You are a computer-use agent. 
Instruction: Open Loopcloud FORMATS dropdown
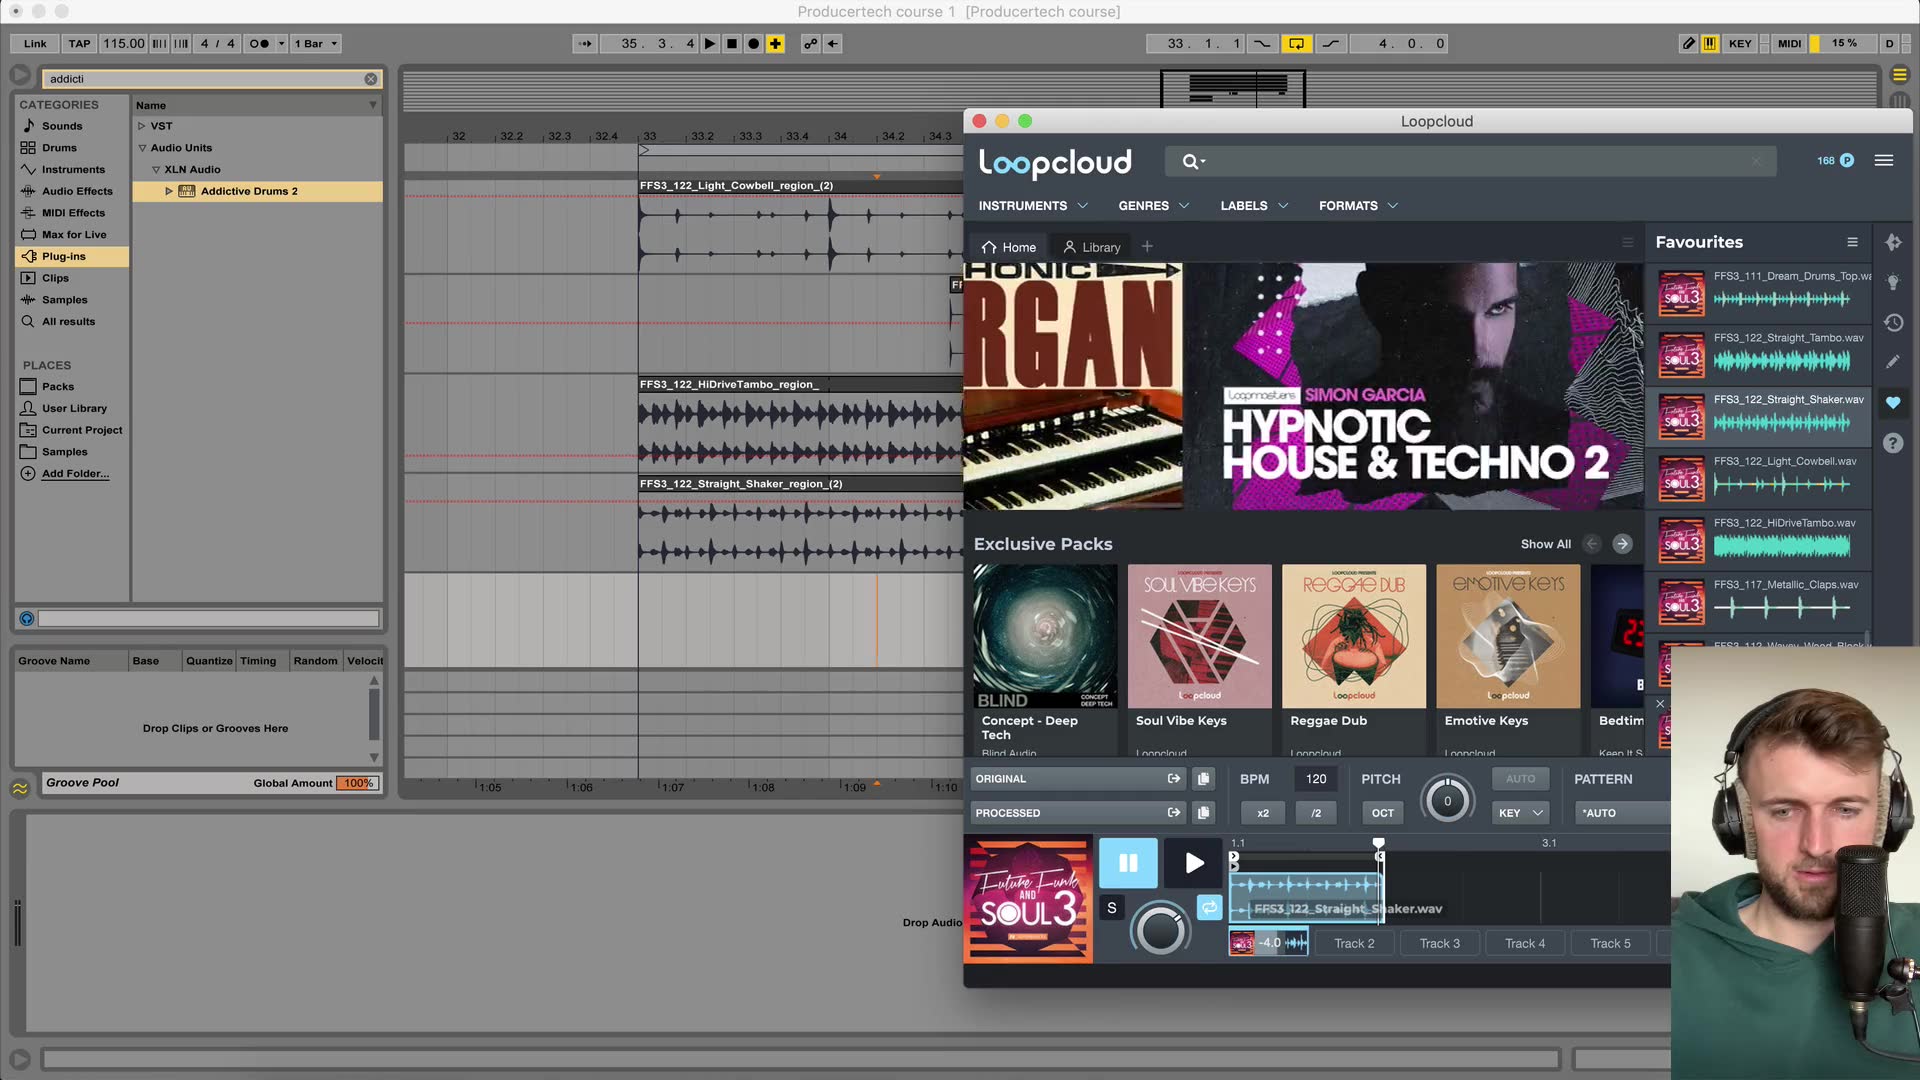(1358, 206)
